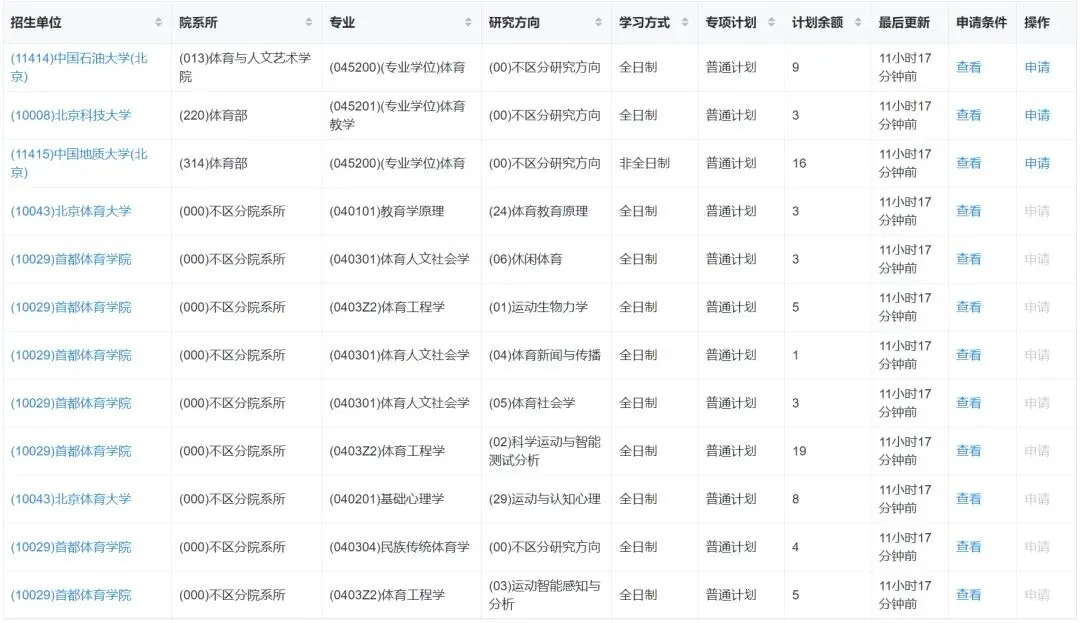The width and height of the screenshot is (1080, 623).
Task: Select remaining quota value 9
Action: (x=796, y=67)
